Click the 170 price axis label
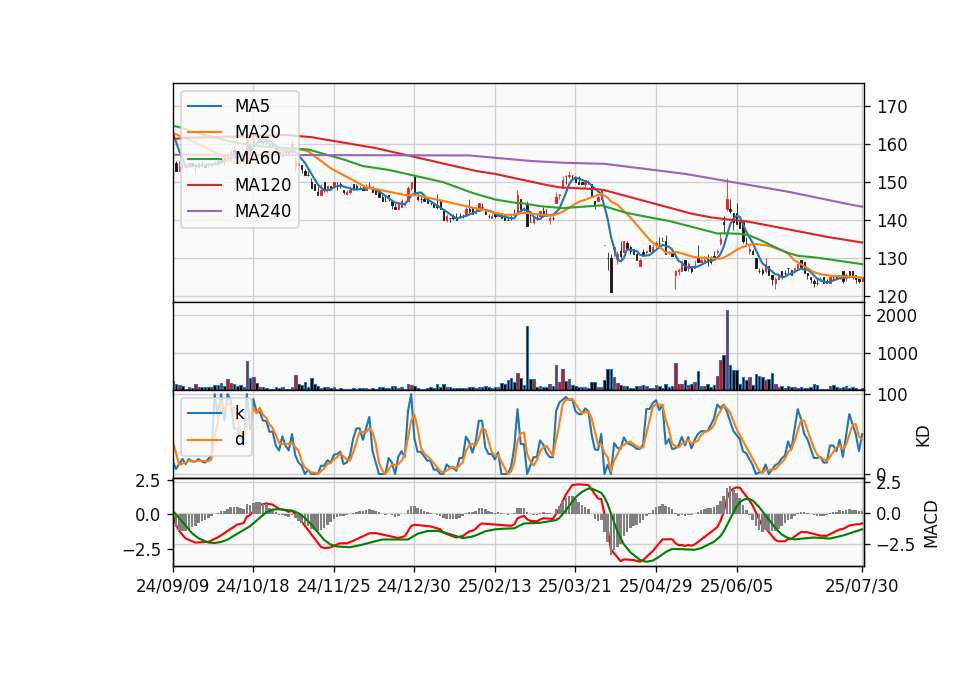 [x=892, y=107]
